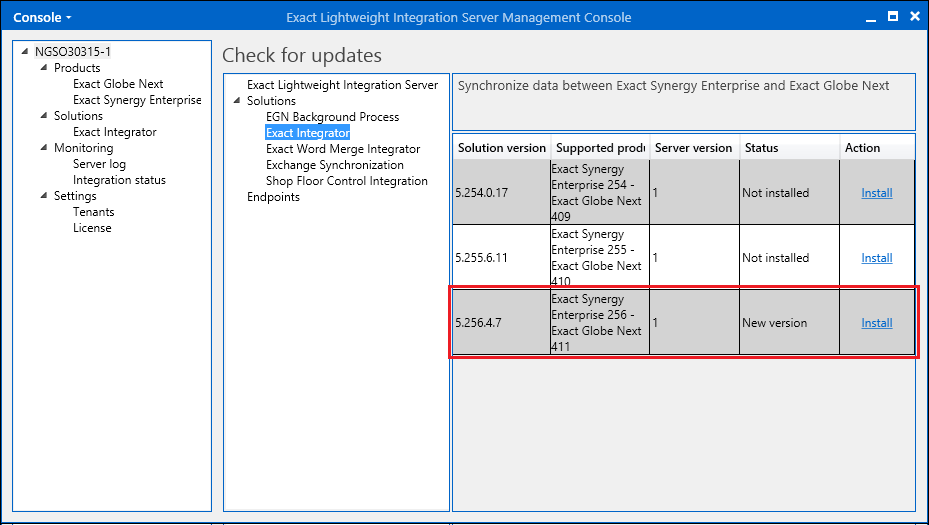929x525 pixels.
Task: Collapse the Products tree node arrow
Action: point(43,68)
